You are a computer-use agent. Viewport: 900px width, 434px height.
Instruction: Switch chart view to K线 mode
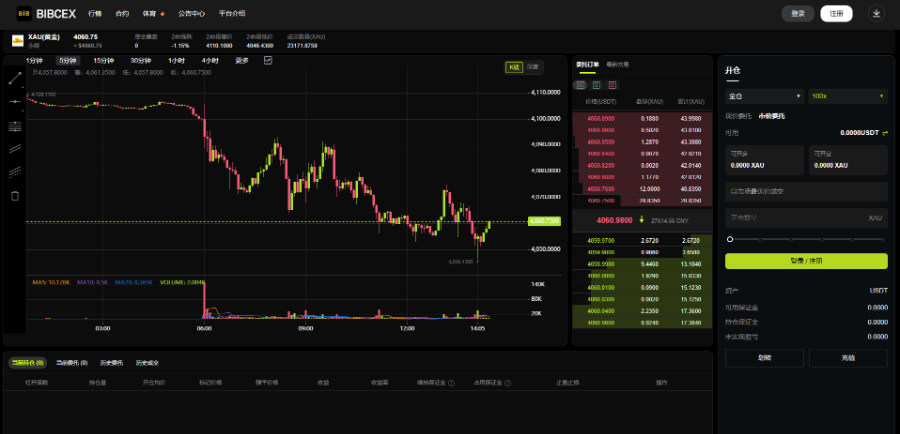[x=513, y=67]
